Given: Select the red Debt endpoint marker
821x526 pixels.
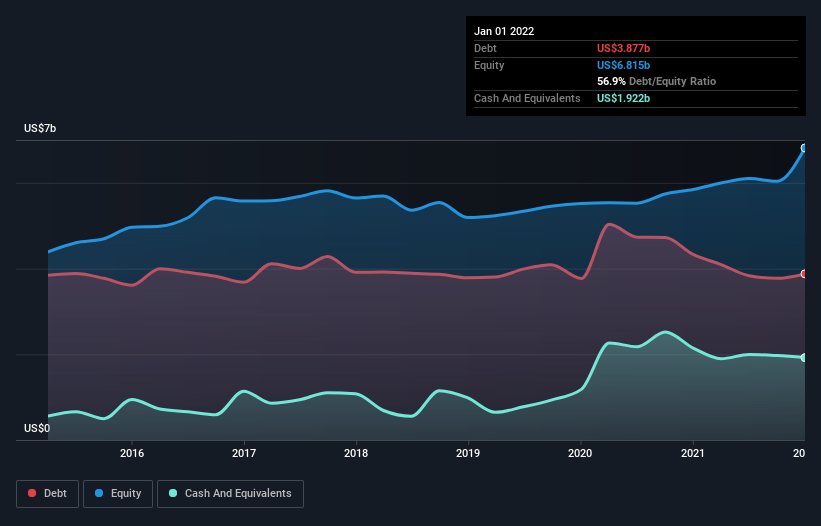Looking at the screenshot, I should point(804,274).
